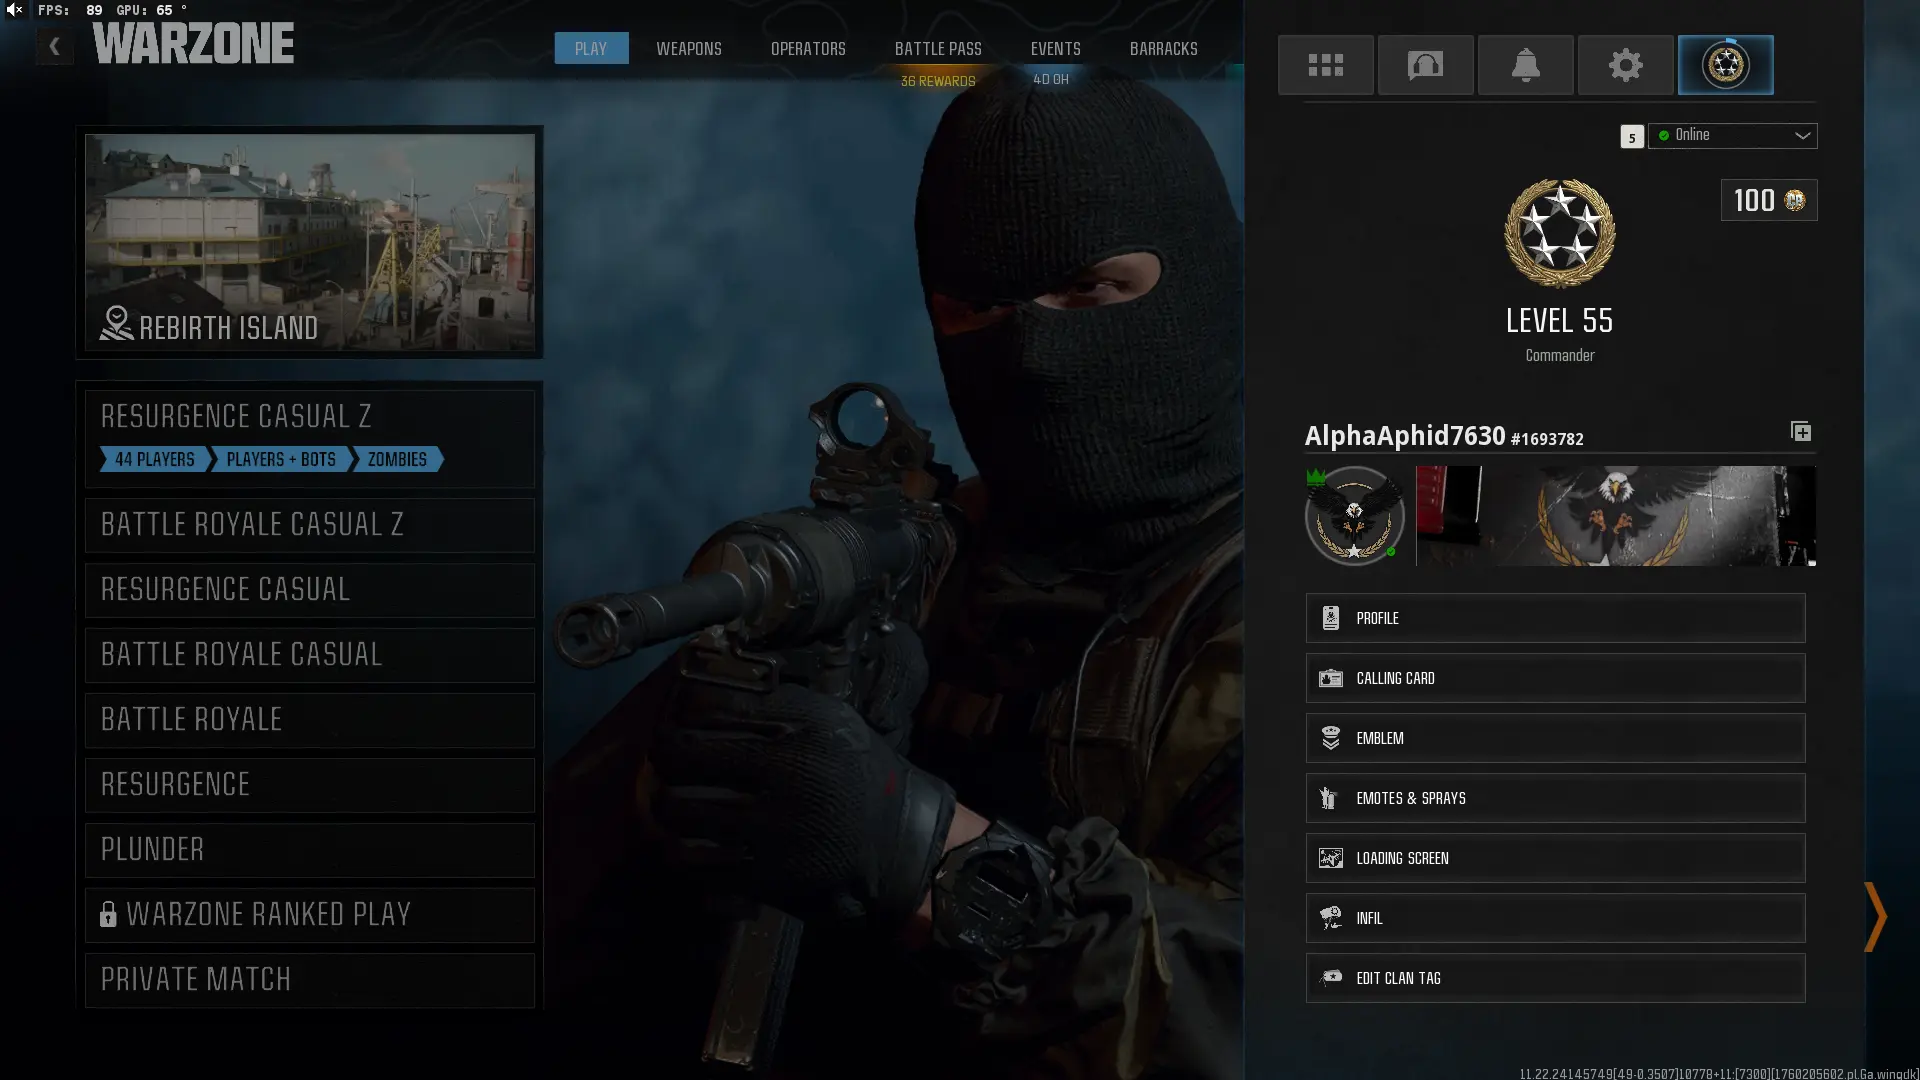The image size is (1920, 1080).
Task: Open the settings gear icon
Action: 1625,65
